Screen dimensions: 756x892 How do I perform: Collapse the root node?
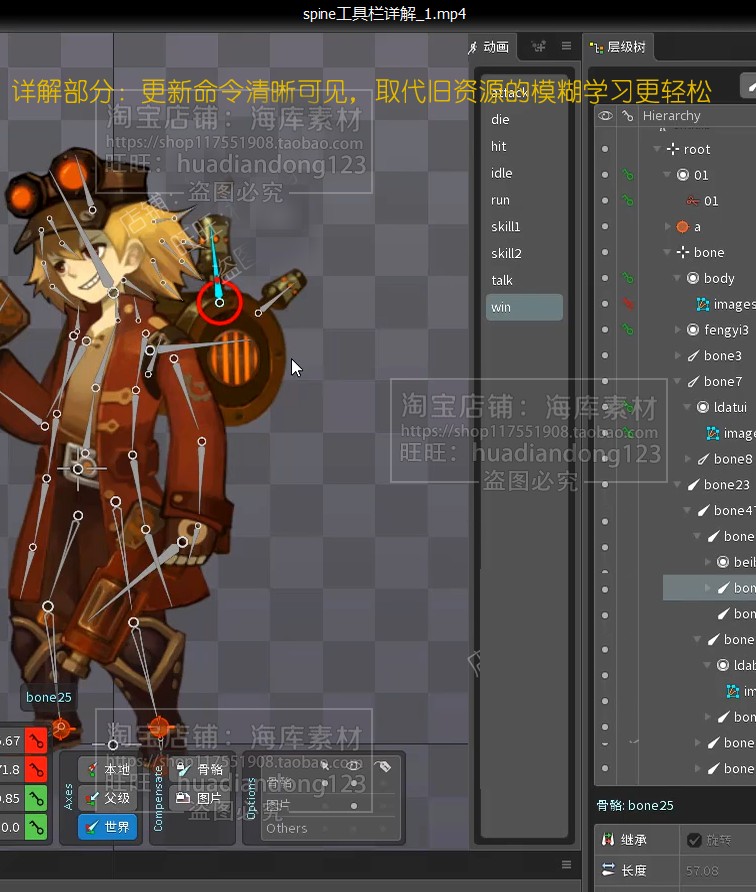tap(657, 149)
